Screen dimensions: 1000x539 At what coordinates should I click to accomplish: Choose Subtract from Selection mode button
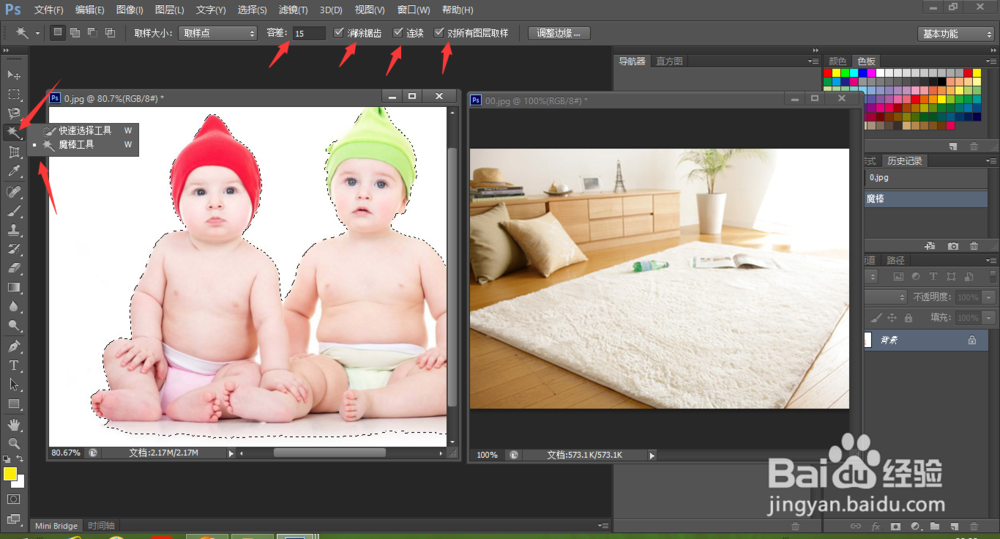point(92,33)
